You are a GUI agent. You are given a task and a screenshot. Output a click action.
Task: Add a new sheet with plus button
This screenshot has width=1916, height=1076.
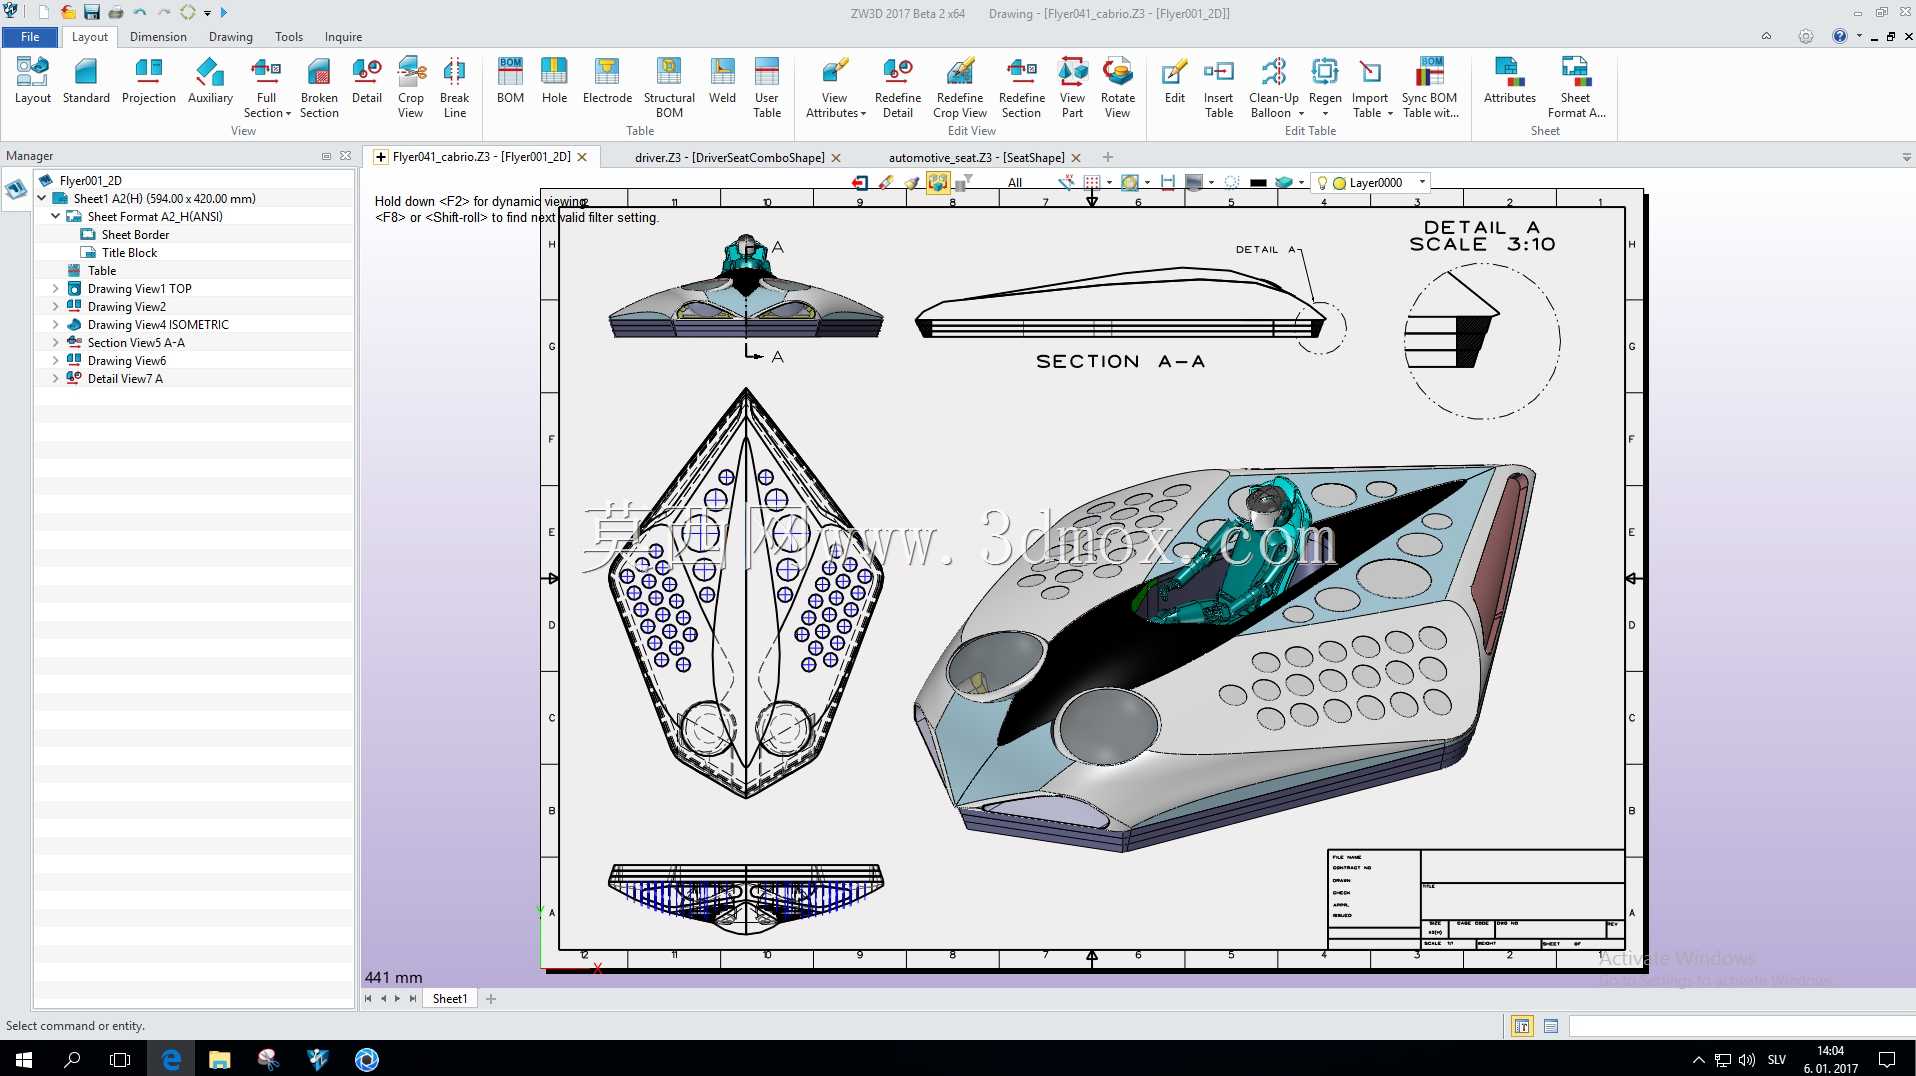coord(491,999)
